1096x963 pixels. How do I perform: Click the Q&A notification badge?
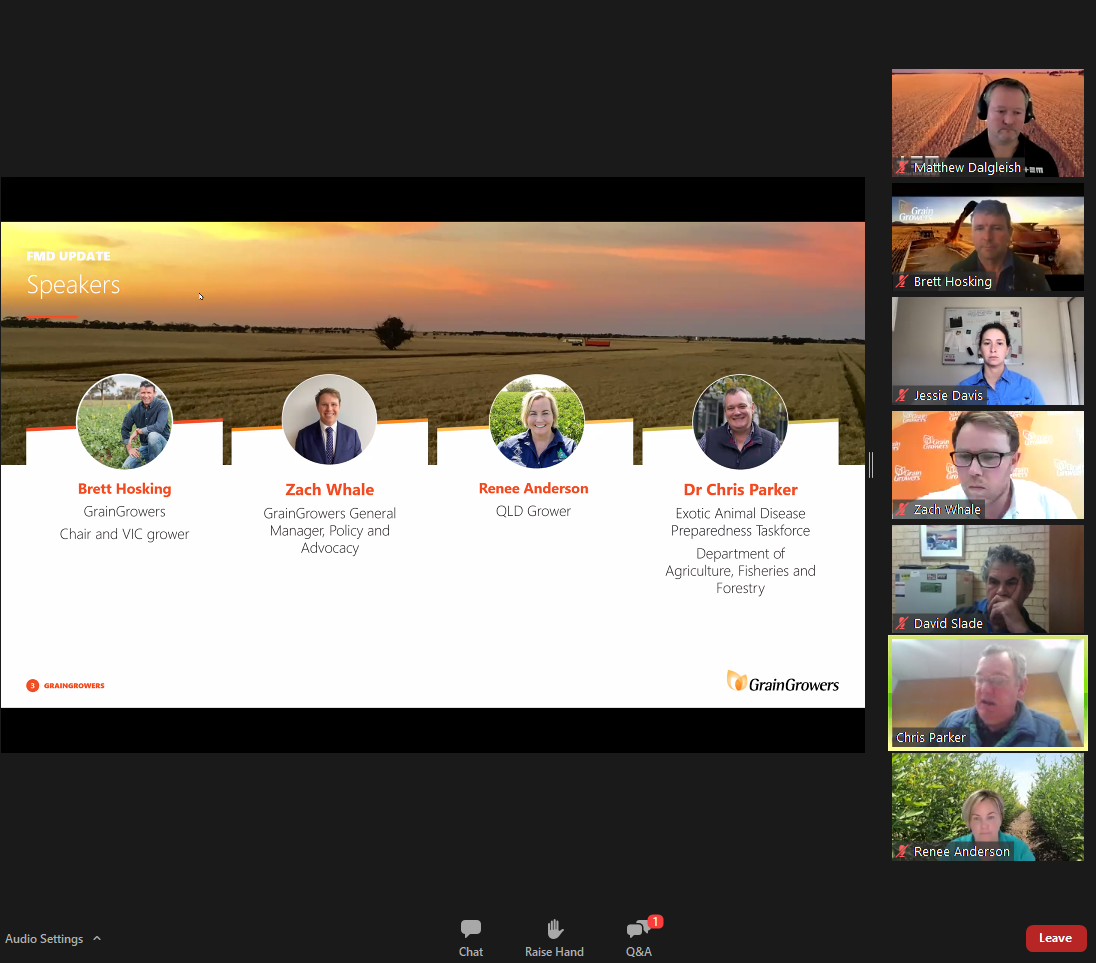(655, 922)
